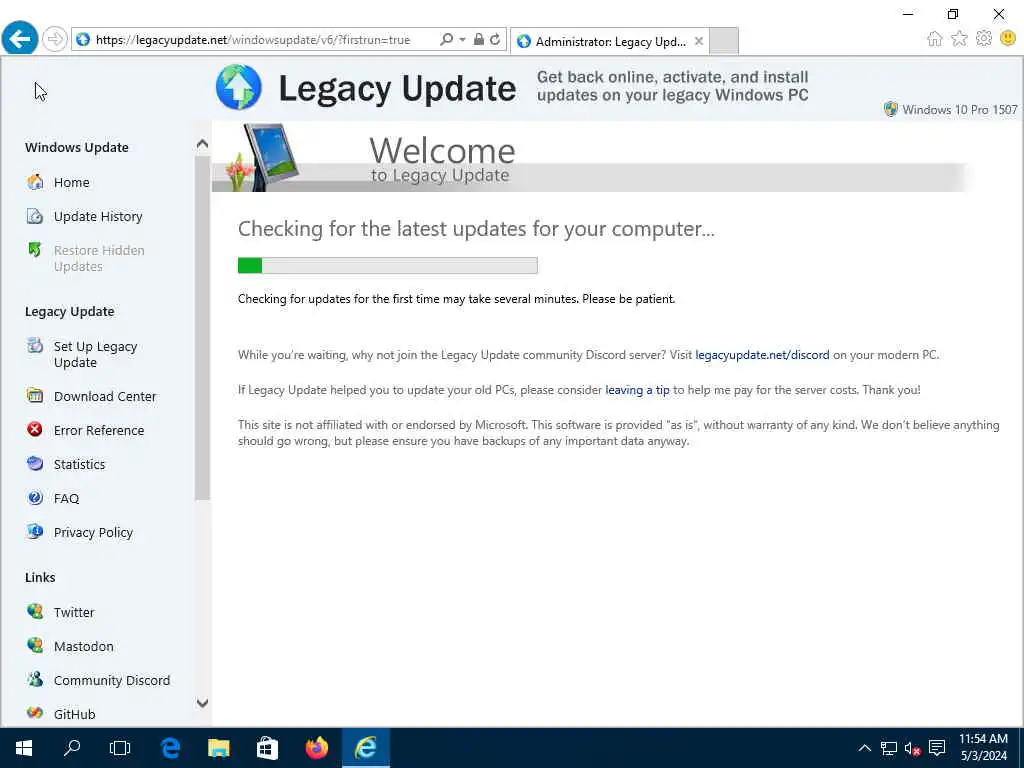Click the smiley feedback icon
This screenshot has width=1024, height=768.
pos(1008,39)
